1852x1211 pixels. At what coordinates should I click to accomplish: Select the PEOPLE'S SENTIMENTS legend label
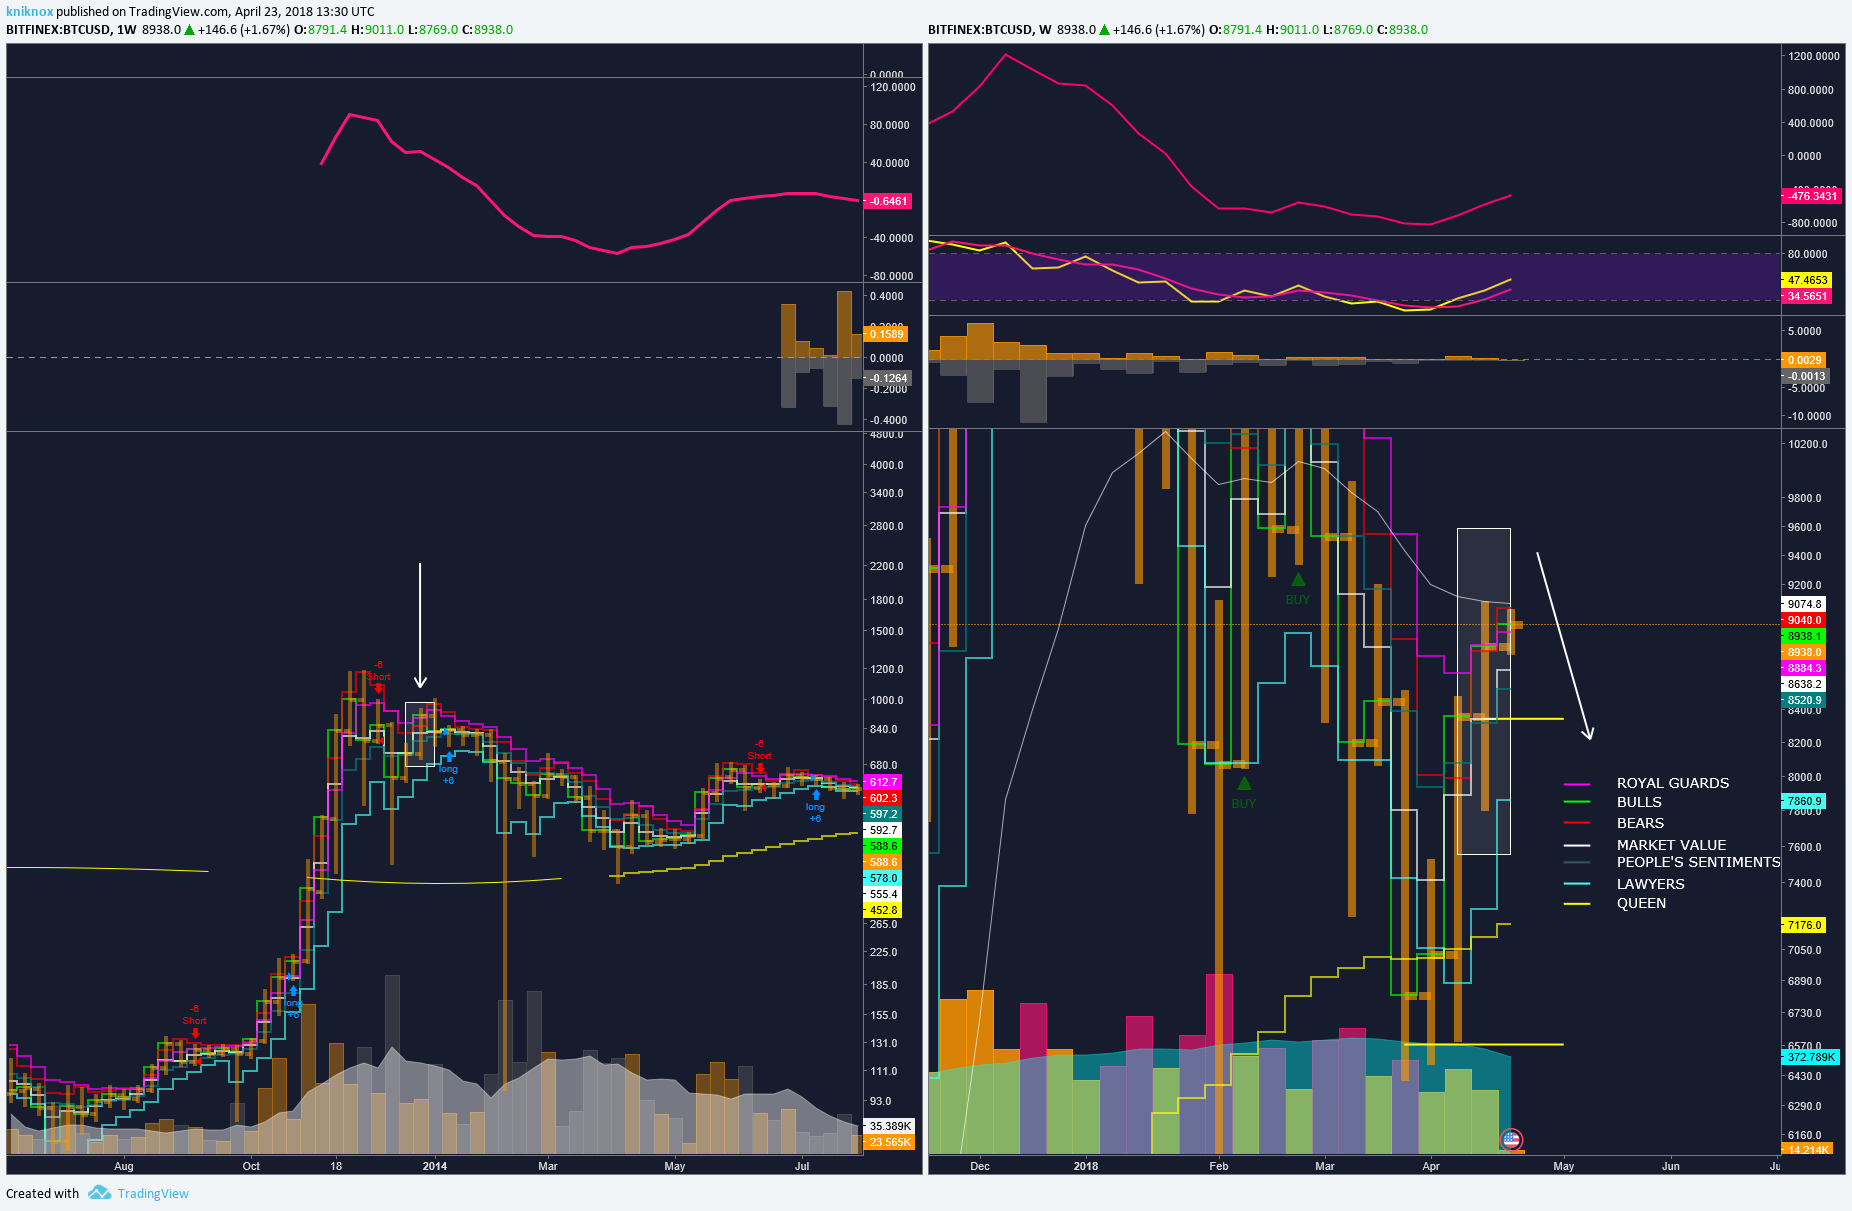[x=1698, y=862]
